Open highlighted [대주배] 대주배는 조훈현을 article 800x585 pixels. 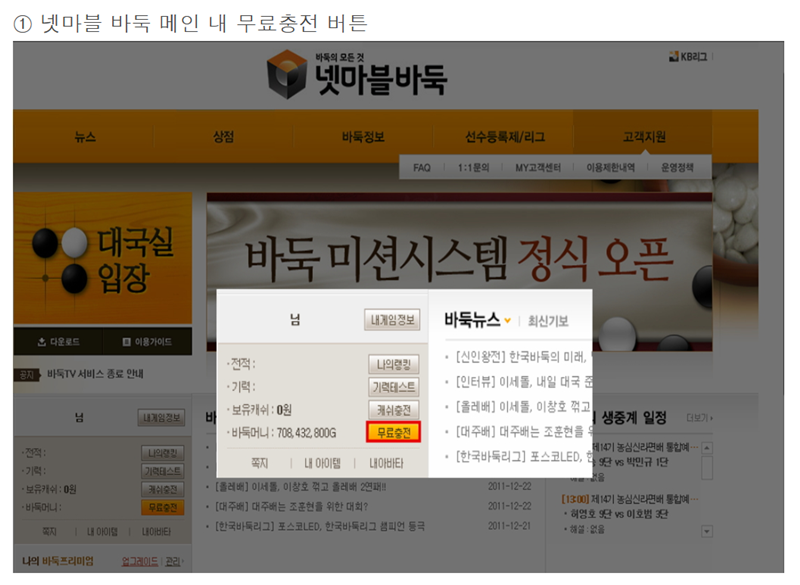pyautogui.click(x=523, y=431)
